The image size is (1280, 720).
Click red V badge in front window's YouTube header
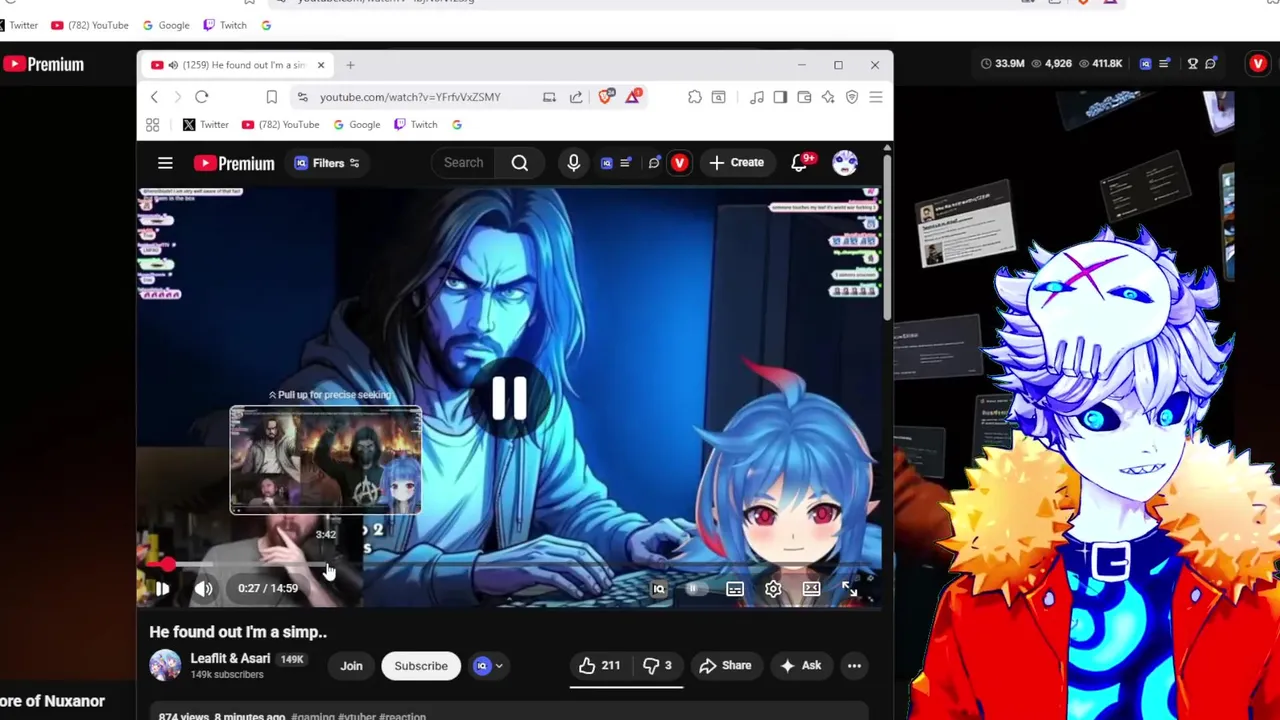tap(679, 163)
